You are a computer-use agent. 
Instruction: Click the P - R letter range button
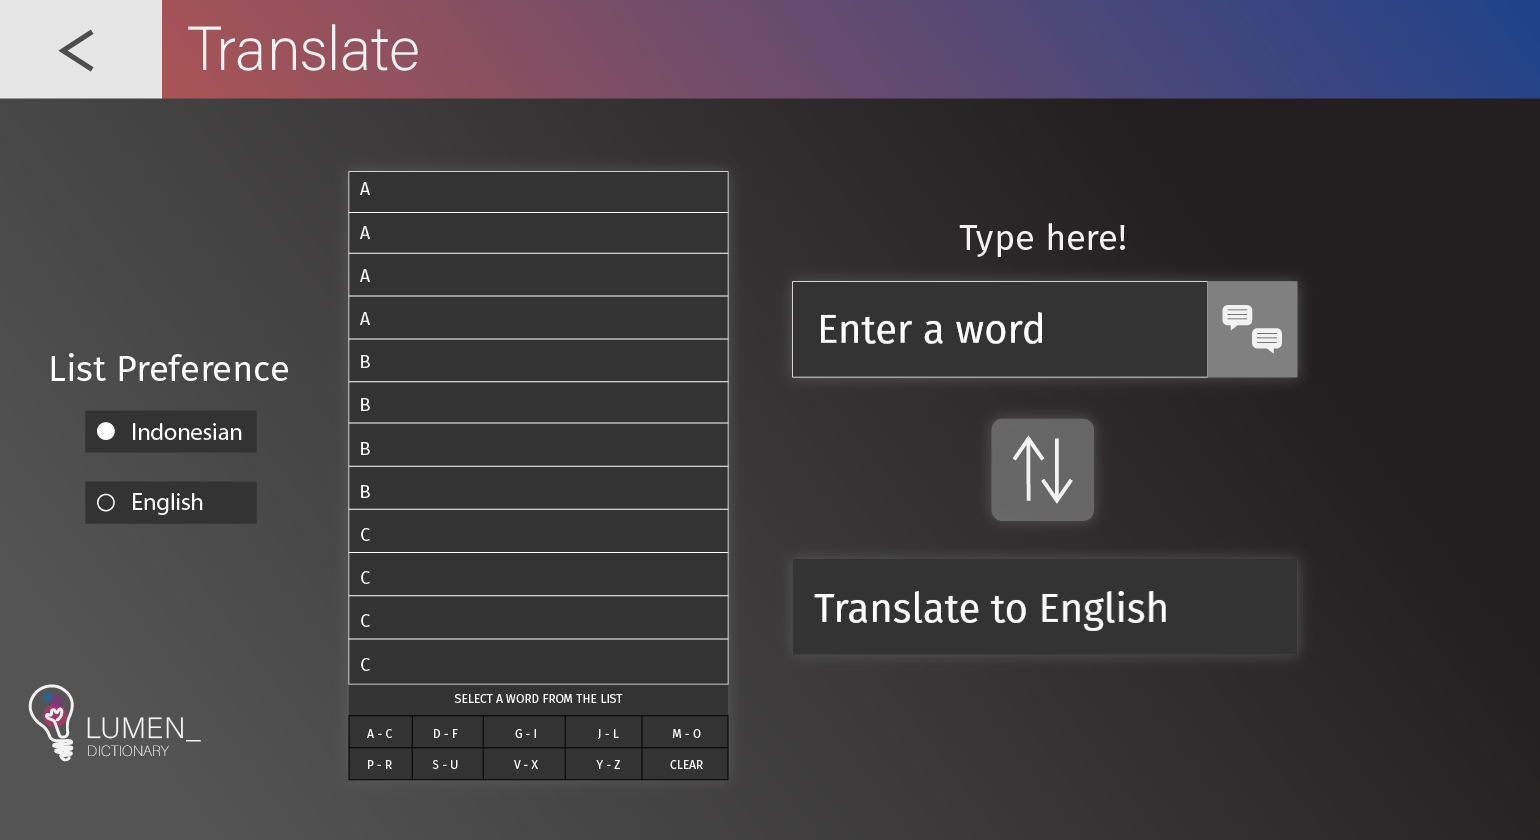coord(380,764)
